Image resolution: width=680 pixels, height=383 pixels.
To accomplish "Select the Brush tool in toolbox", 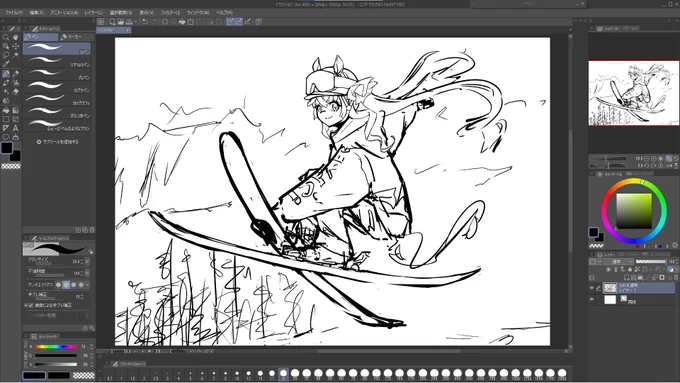I will pyautogui.click(x=6, y=83).
